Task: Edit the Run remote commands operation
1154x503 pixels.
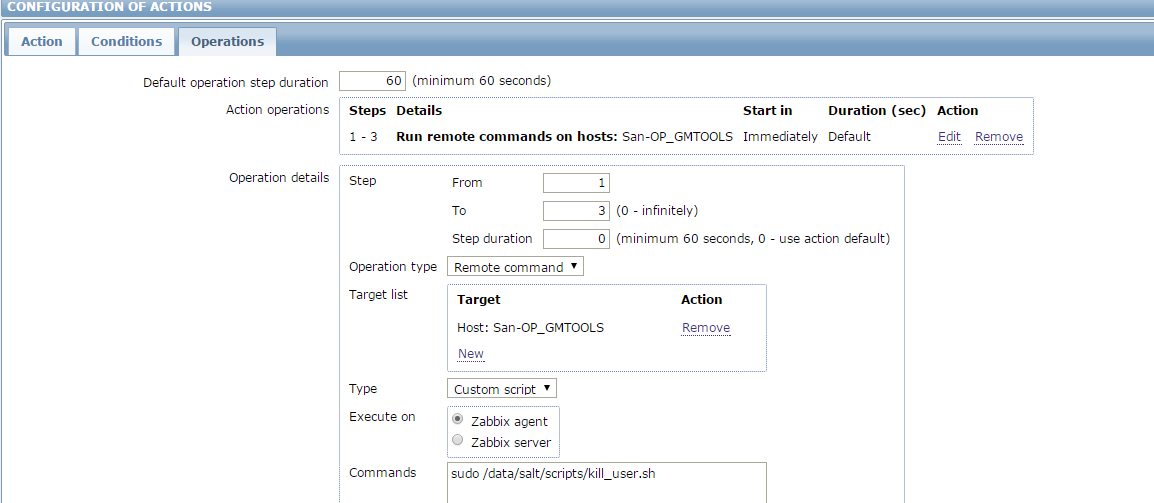Action: [x=949, y=136]
